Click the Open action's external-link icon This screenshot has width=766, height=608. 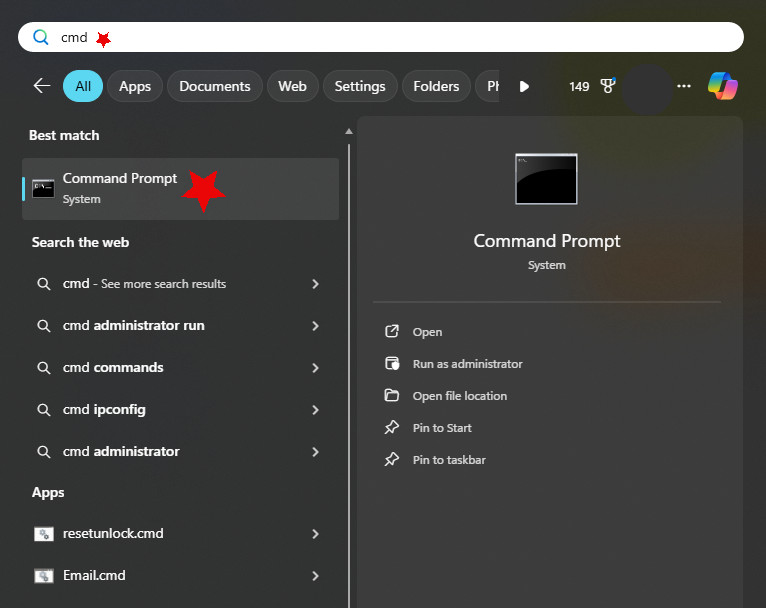pos(392,331)
